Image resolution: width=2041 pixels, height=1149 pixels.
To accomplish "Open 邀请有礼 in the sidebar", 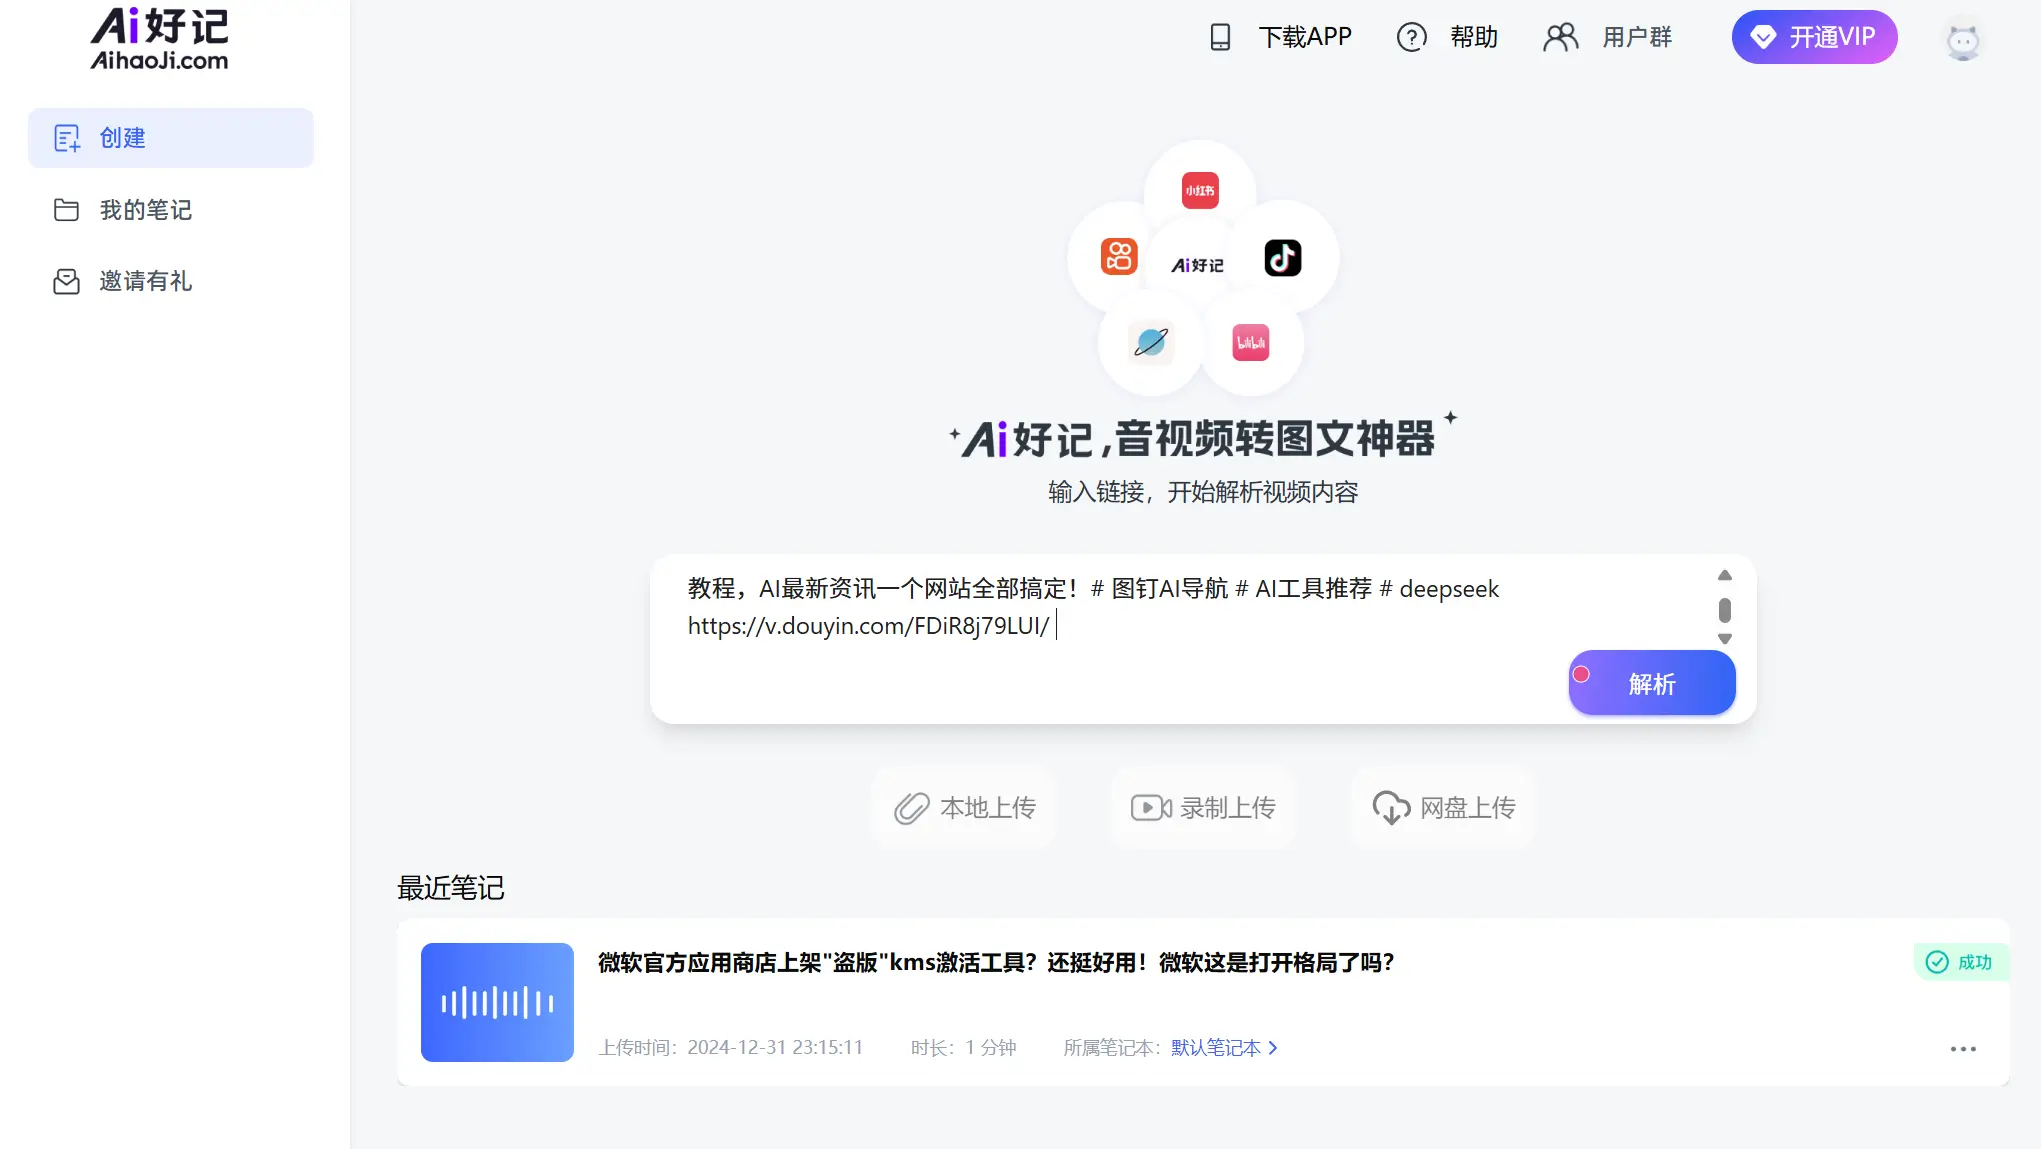I will point(145,281).
